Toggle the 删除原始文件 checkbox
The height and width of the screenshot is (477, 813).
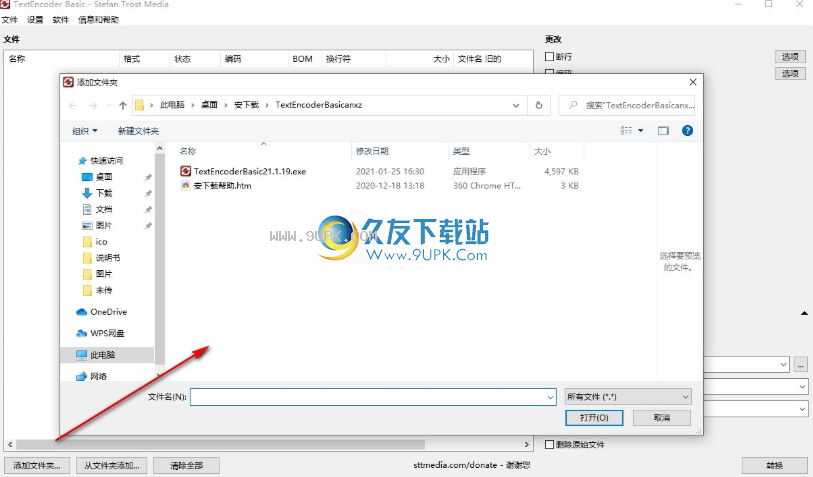click(549, 444)
